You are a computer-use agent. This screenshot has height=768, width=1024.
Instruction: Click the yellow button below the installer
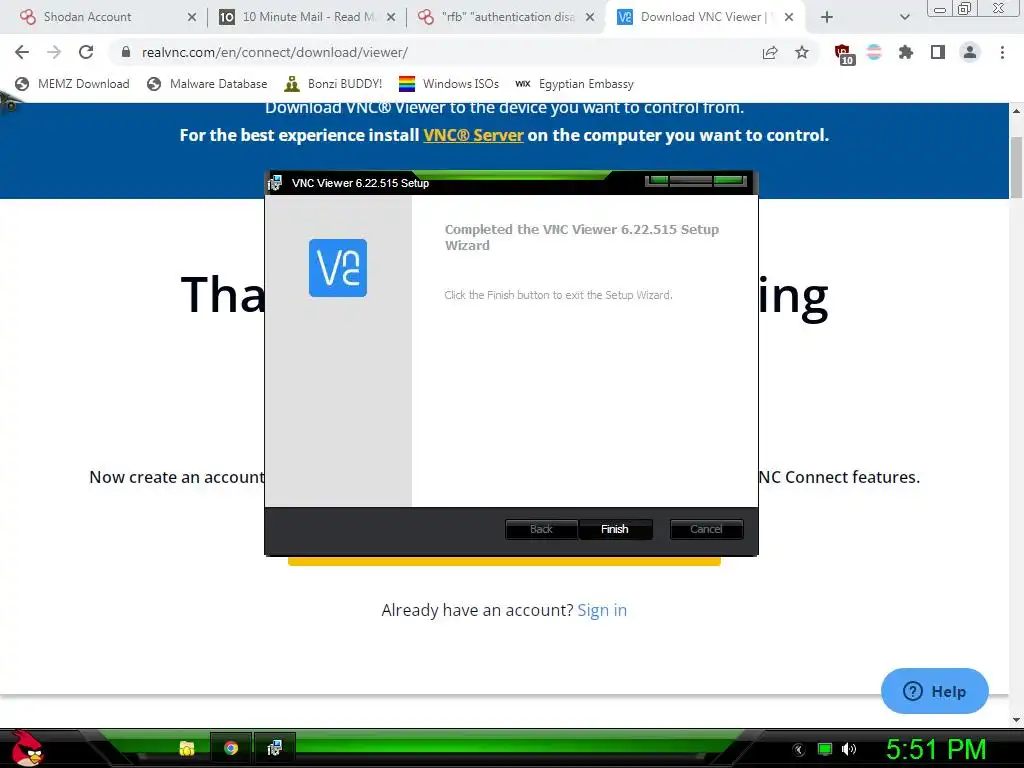pyautogui.click(x=504, y=561)
